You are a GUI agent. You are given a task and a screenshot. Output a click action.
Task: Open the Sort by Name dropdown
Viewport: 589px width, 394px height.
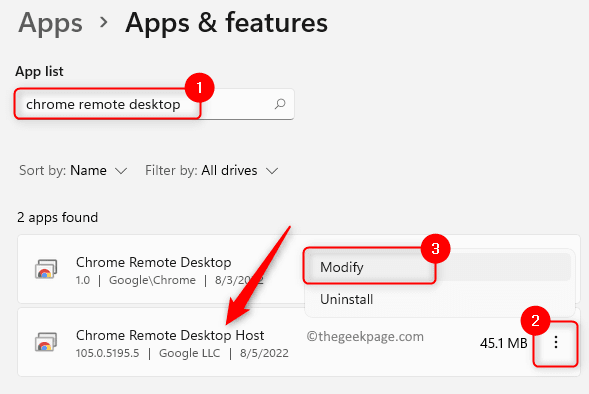tap(73, 171)
